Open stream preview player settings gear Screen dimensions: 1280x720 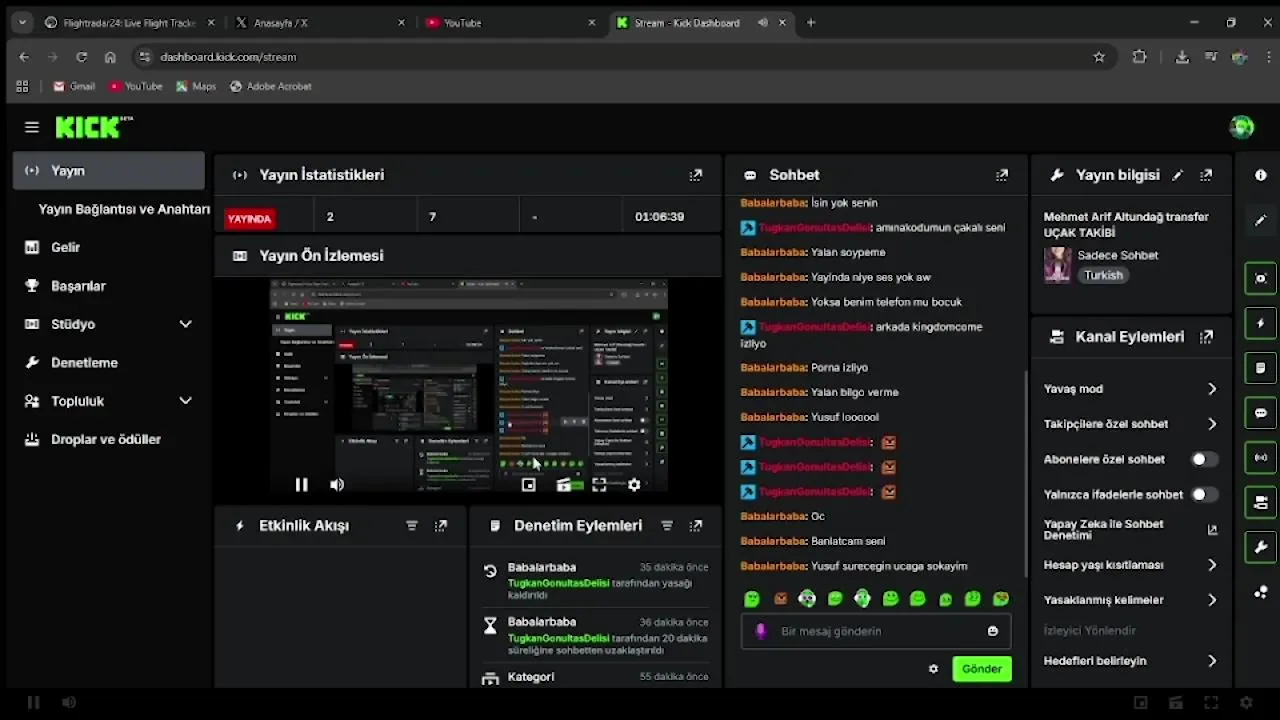click(634, 485)
